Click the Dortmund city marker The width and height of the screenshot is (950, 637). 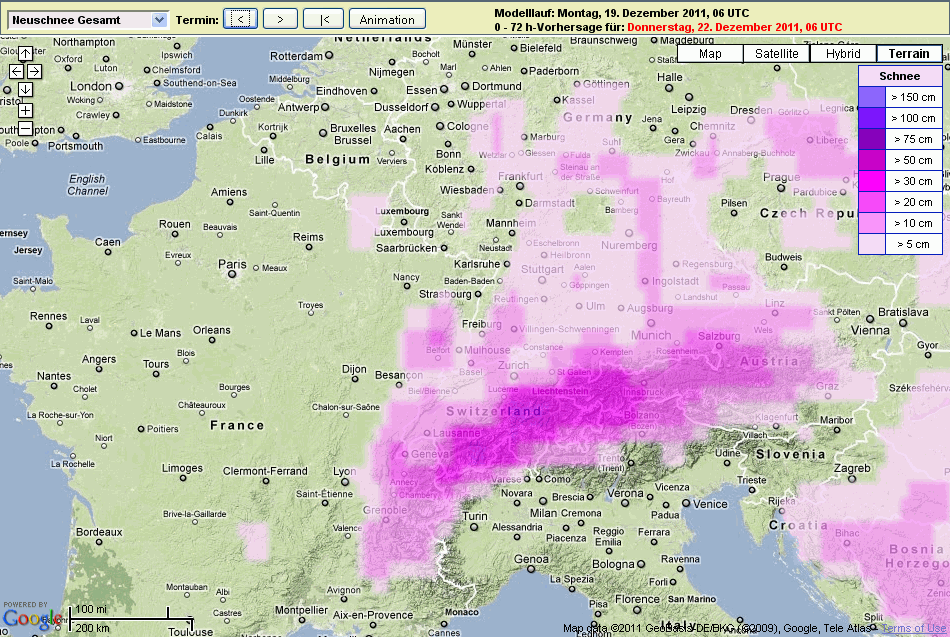465,86
